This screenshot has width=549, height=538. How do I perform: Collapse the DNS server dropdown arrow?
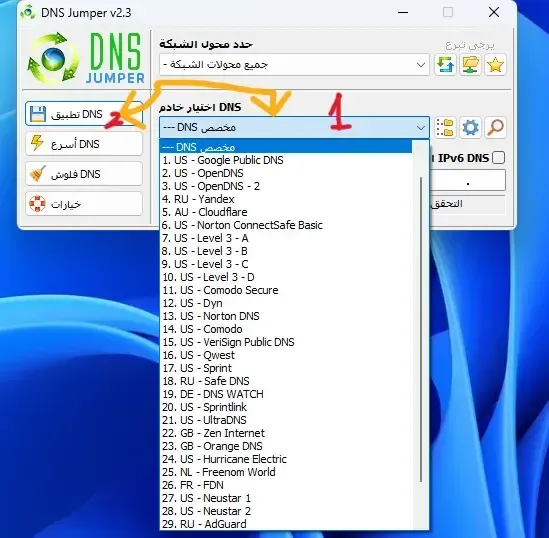tap(421, 128)
